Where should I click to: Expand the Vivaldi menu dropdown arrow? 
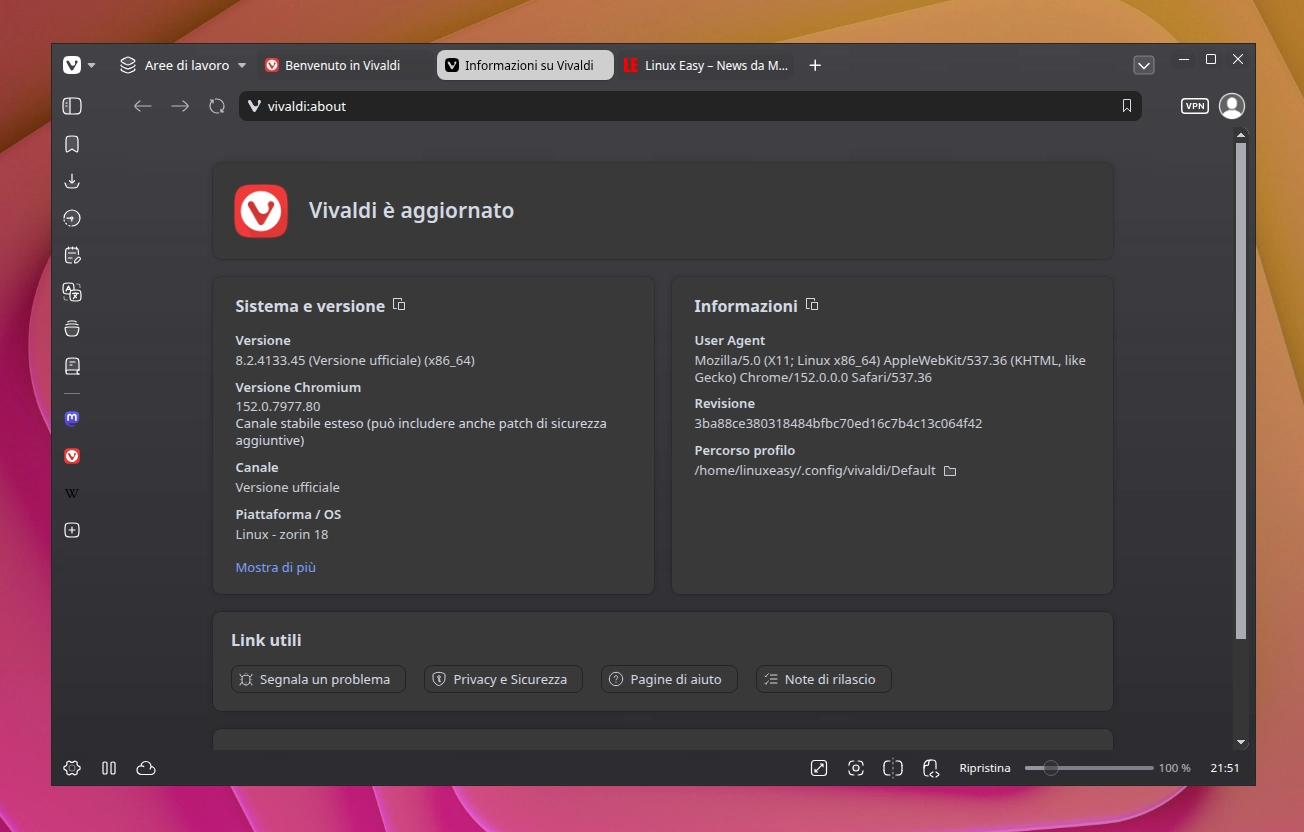coord(92,66)
